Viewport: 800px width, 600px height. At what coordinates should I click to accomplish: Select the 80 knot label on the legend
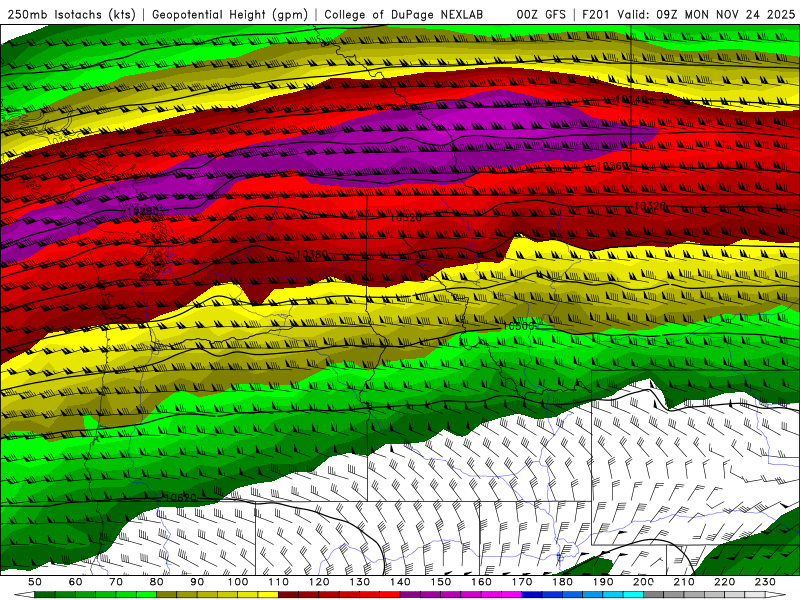click(x=157, y=582)
